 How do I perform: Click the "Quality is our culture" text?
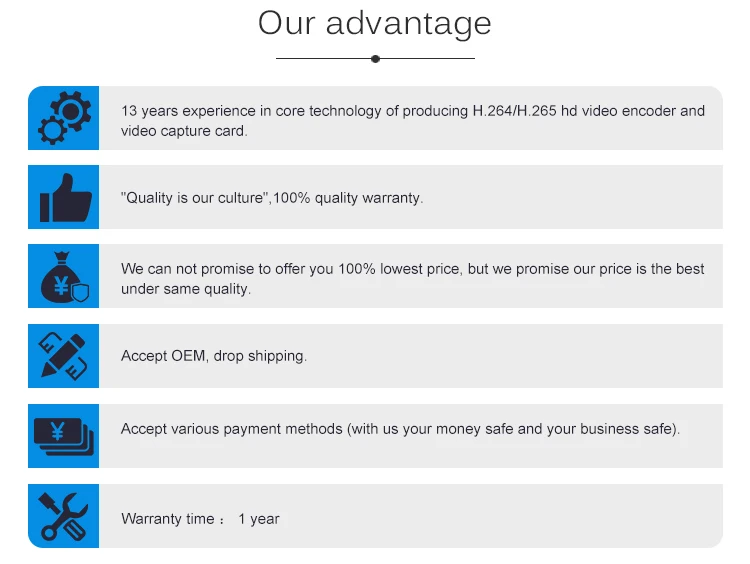[272, 198]
